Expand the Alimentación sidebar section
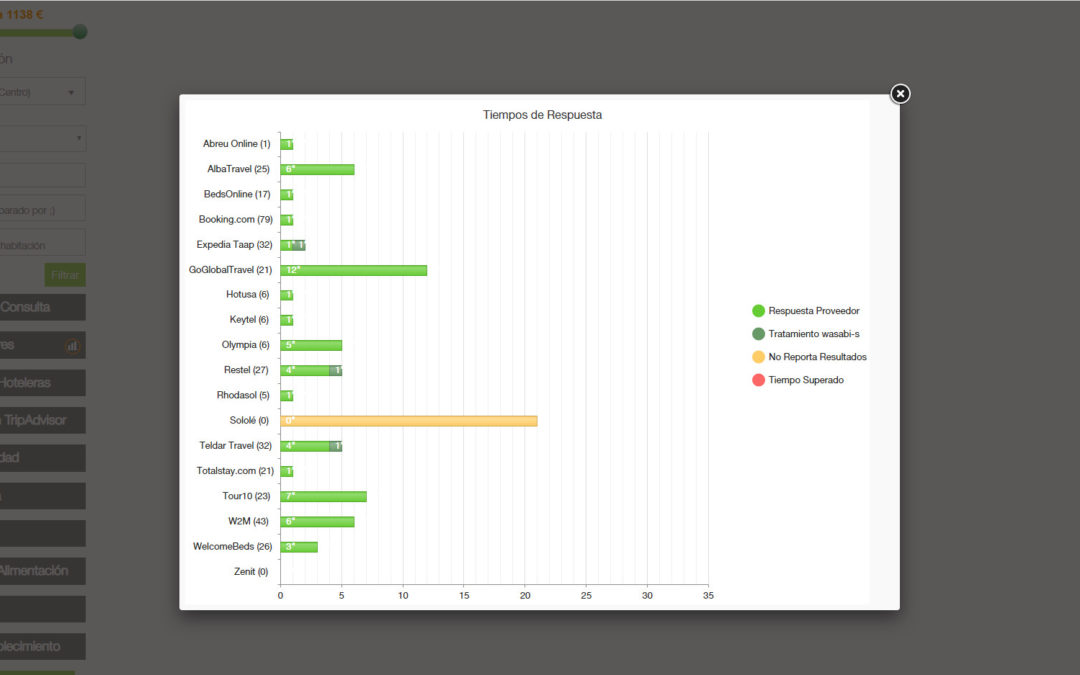The width and height of the screenshot is (1080, 675). pyautogui.click(x=40, y=571)
